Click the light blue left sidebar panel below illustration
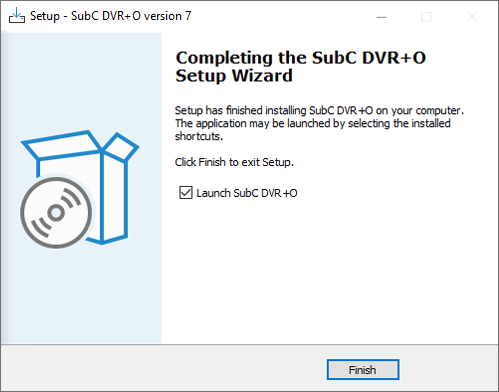Screen dimensions: 499x392 click(81, 297)
